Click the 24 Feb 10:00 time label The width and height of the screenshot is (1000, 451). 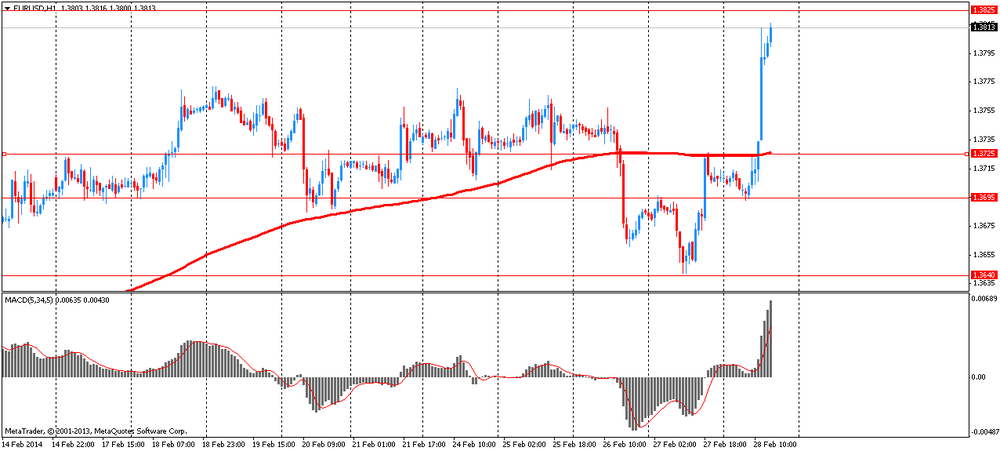click(x=475, y=443)
